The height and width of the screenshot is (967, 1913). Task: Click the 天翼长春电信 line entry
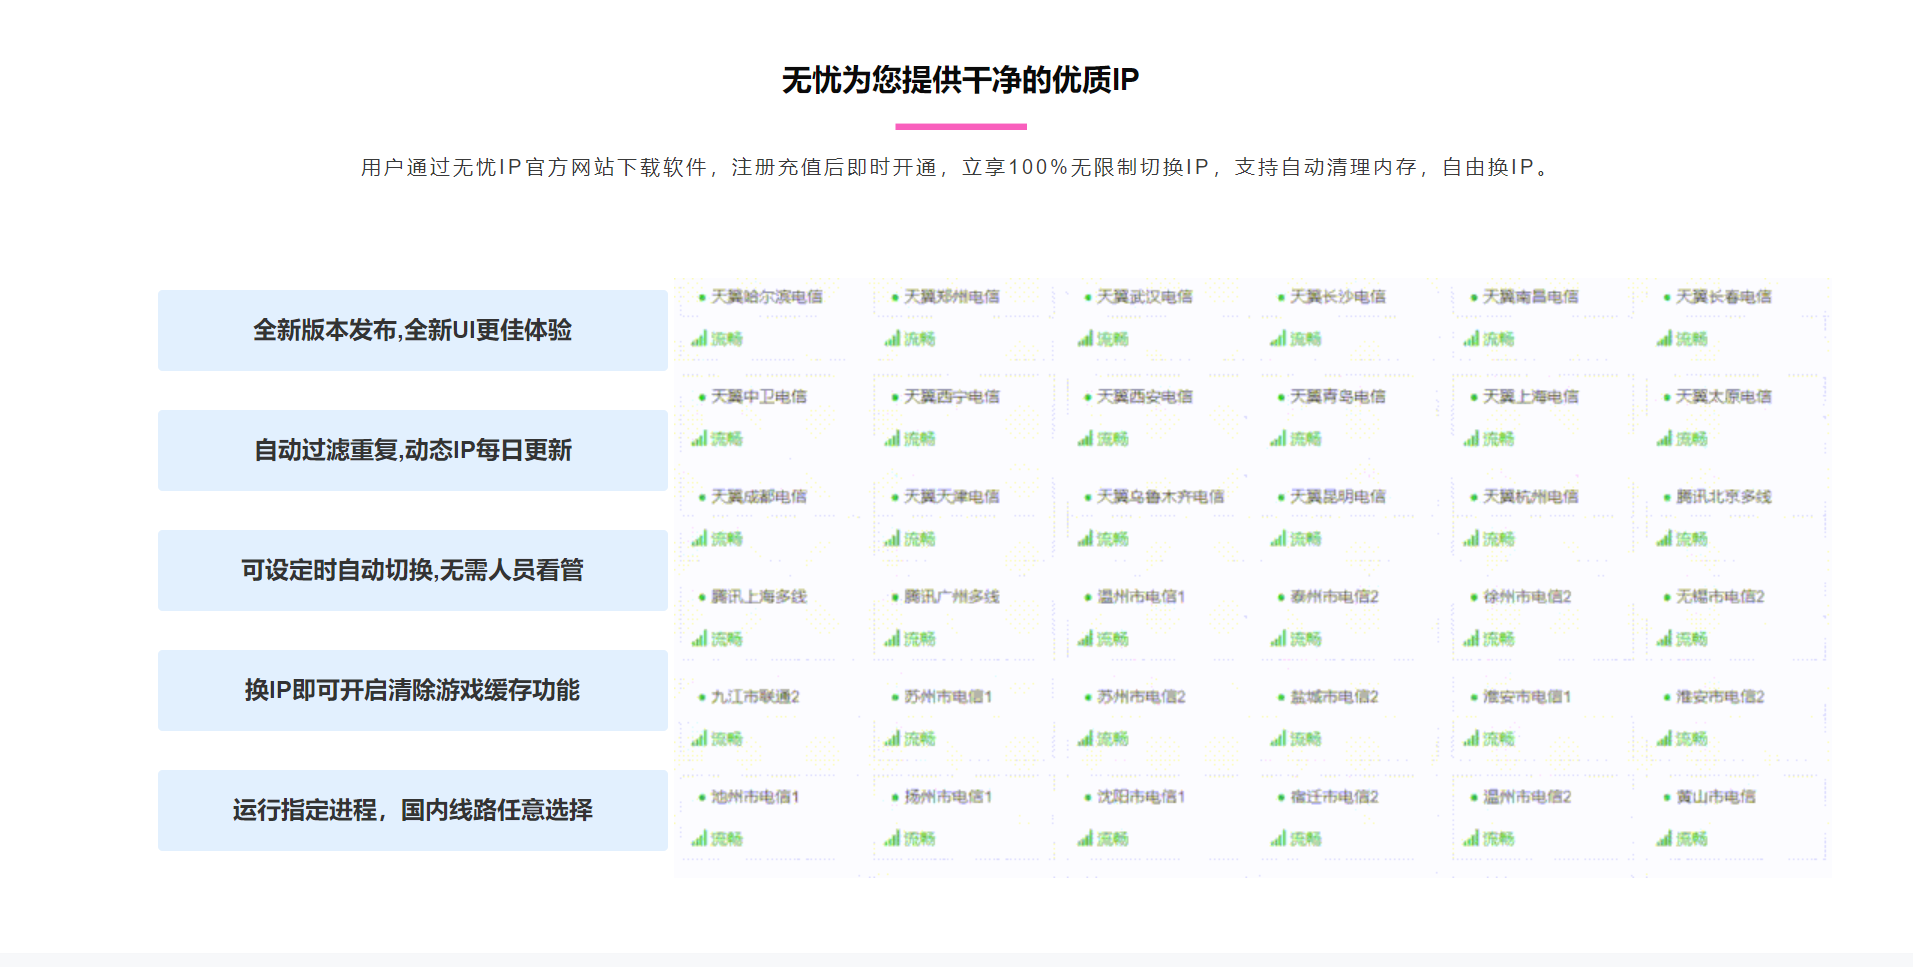1724,297
